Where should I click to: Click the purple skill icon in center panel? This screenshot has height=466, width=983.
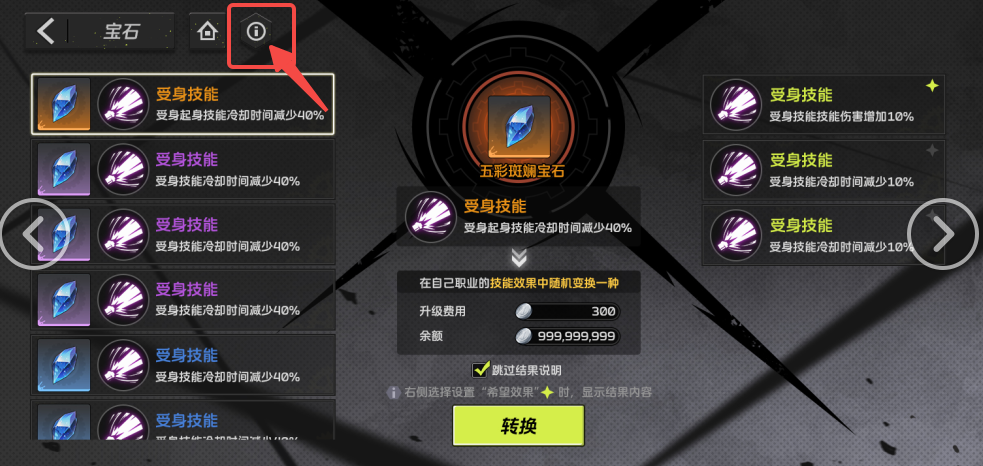(431, 216)
